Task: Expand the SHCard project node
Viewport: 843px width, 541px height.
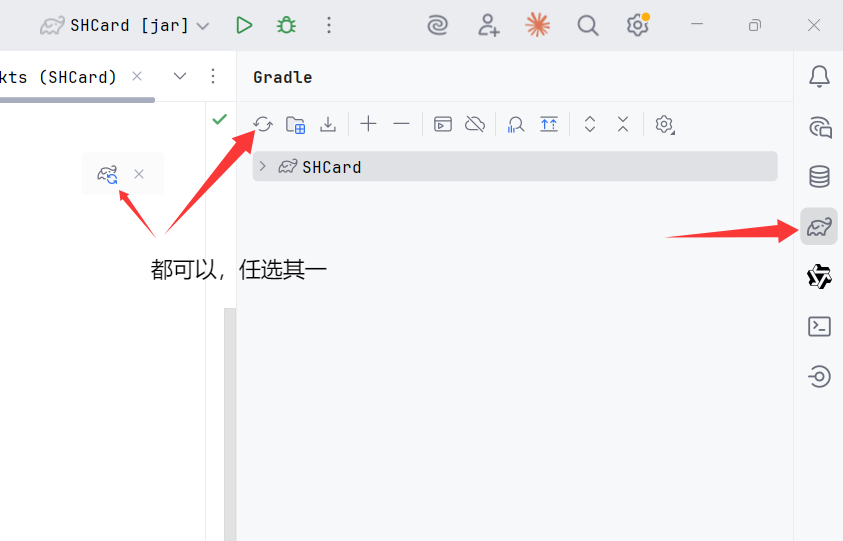Action: [262, 166]
